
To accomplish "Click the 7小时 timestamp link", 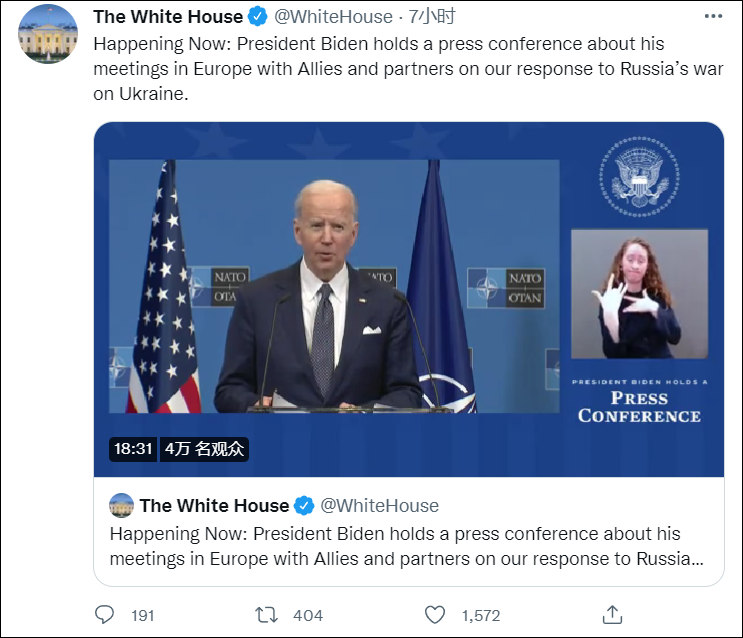I will point(431,17).
